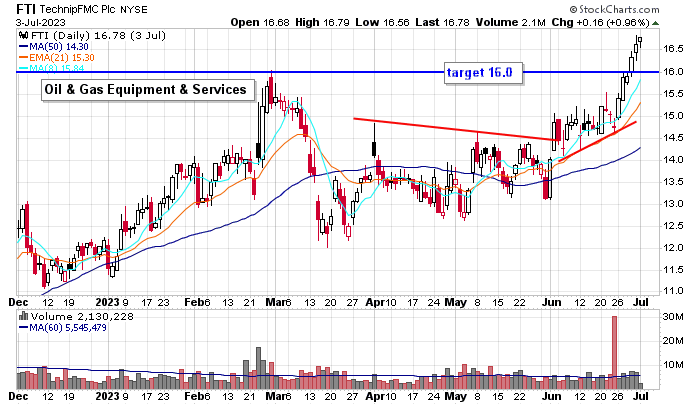Click the NYSE exchange label
Viewport: 700px width, 405px height.
coord(133,9)
